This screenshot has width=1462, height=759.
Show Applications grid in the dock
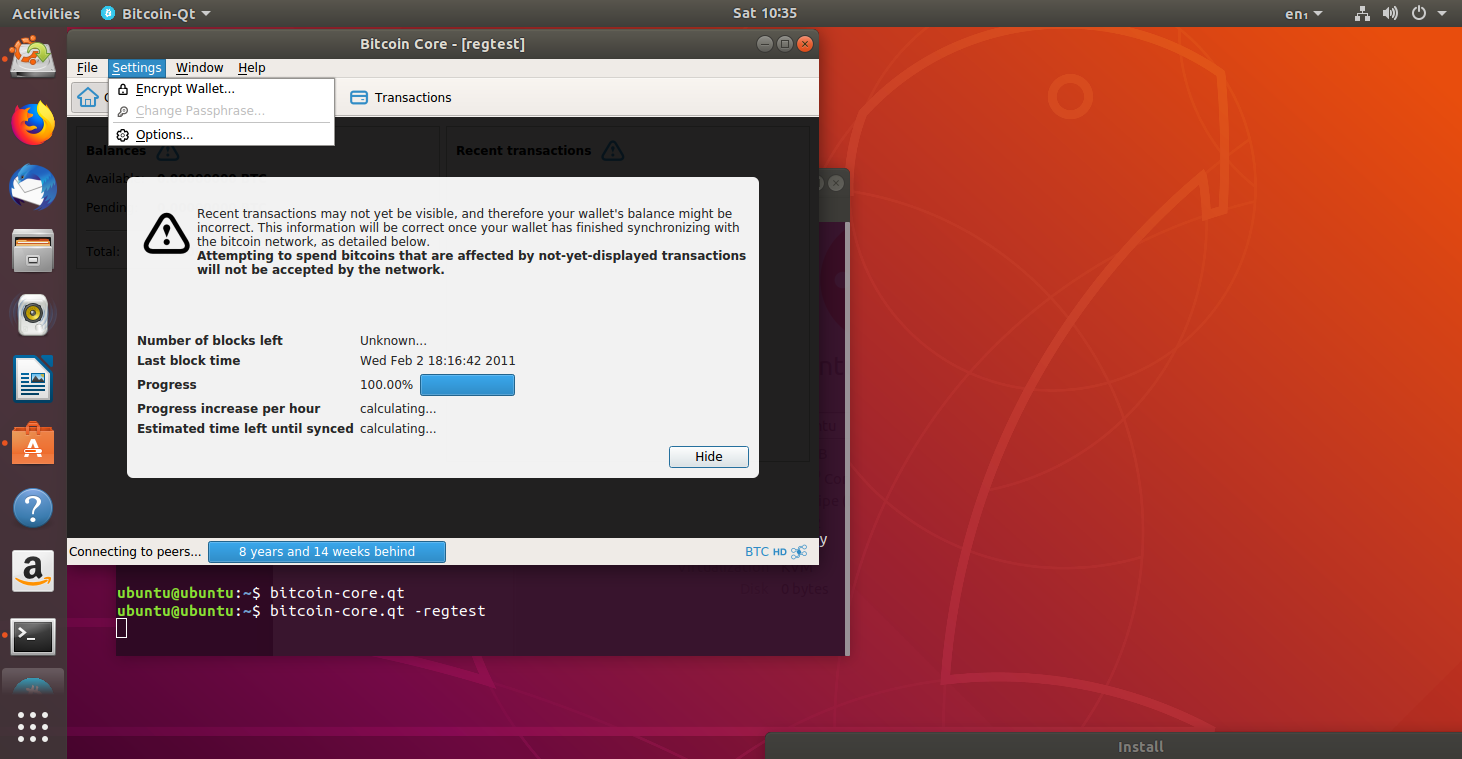click(x=33, y=727)
